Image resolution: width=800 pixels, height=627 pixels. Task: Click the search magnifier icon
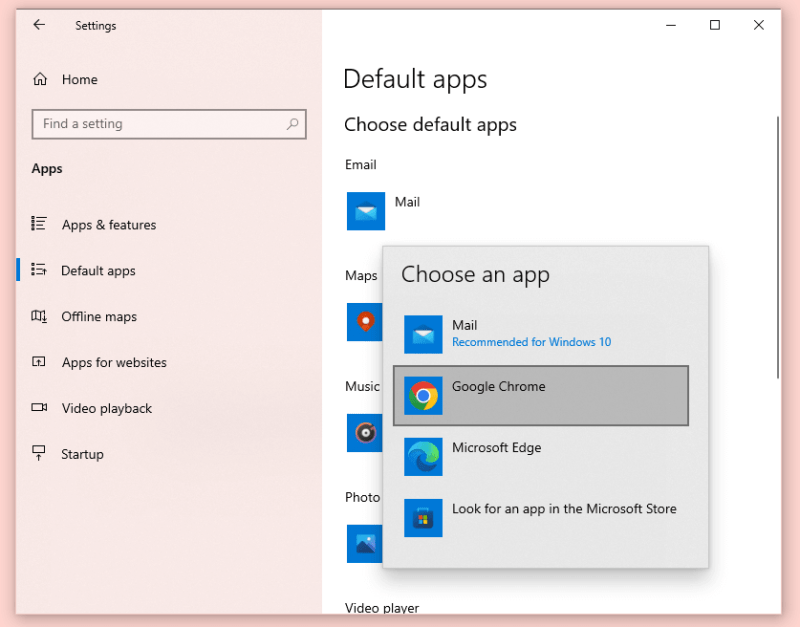click(293, 123)
